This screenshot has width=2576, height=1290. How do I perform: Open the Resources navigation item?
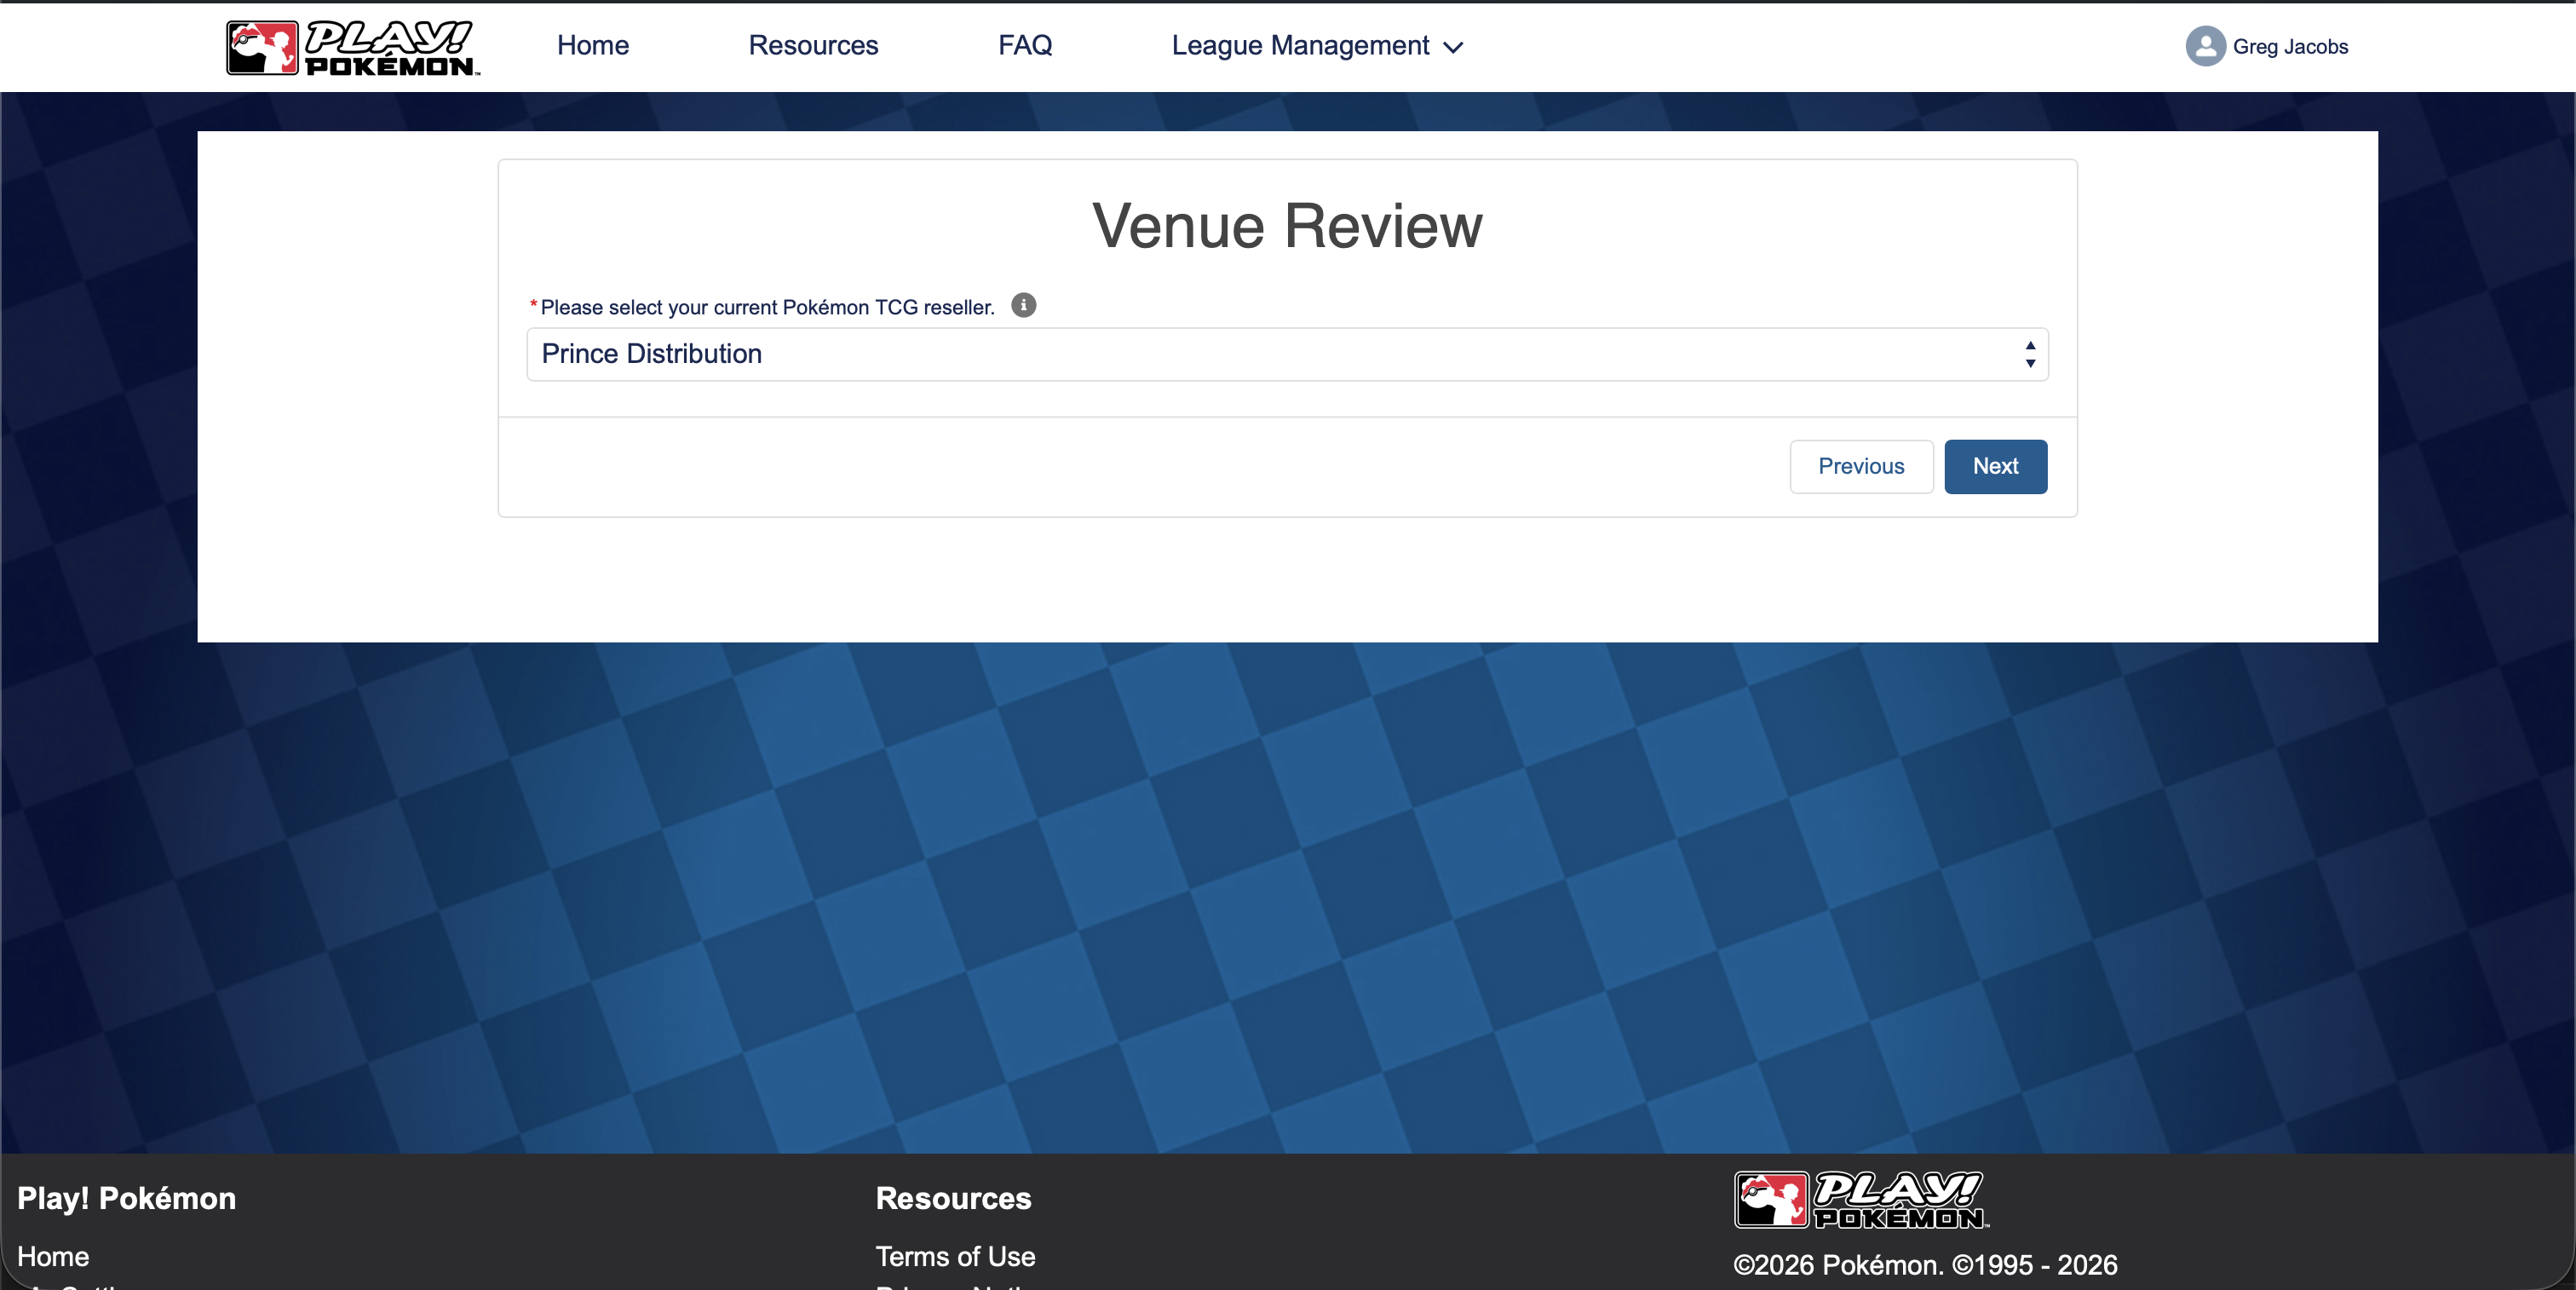click(x=813, y=46)
